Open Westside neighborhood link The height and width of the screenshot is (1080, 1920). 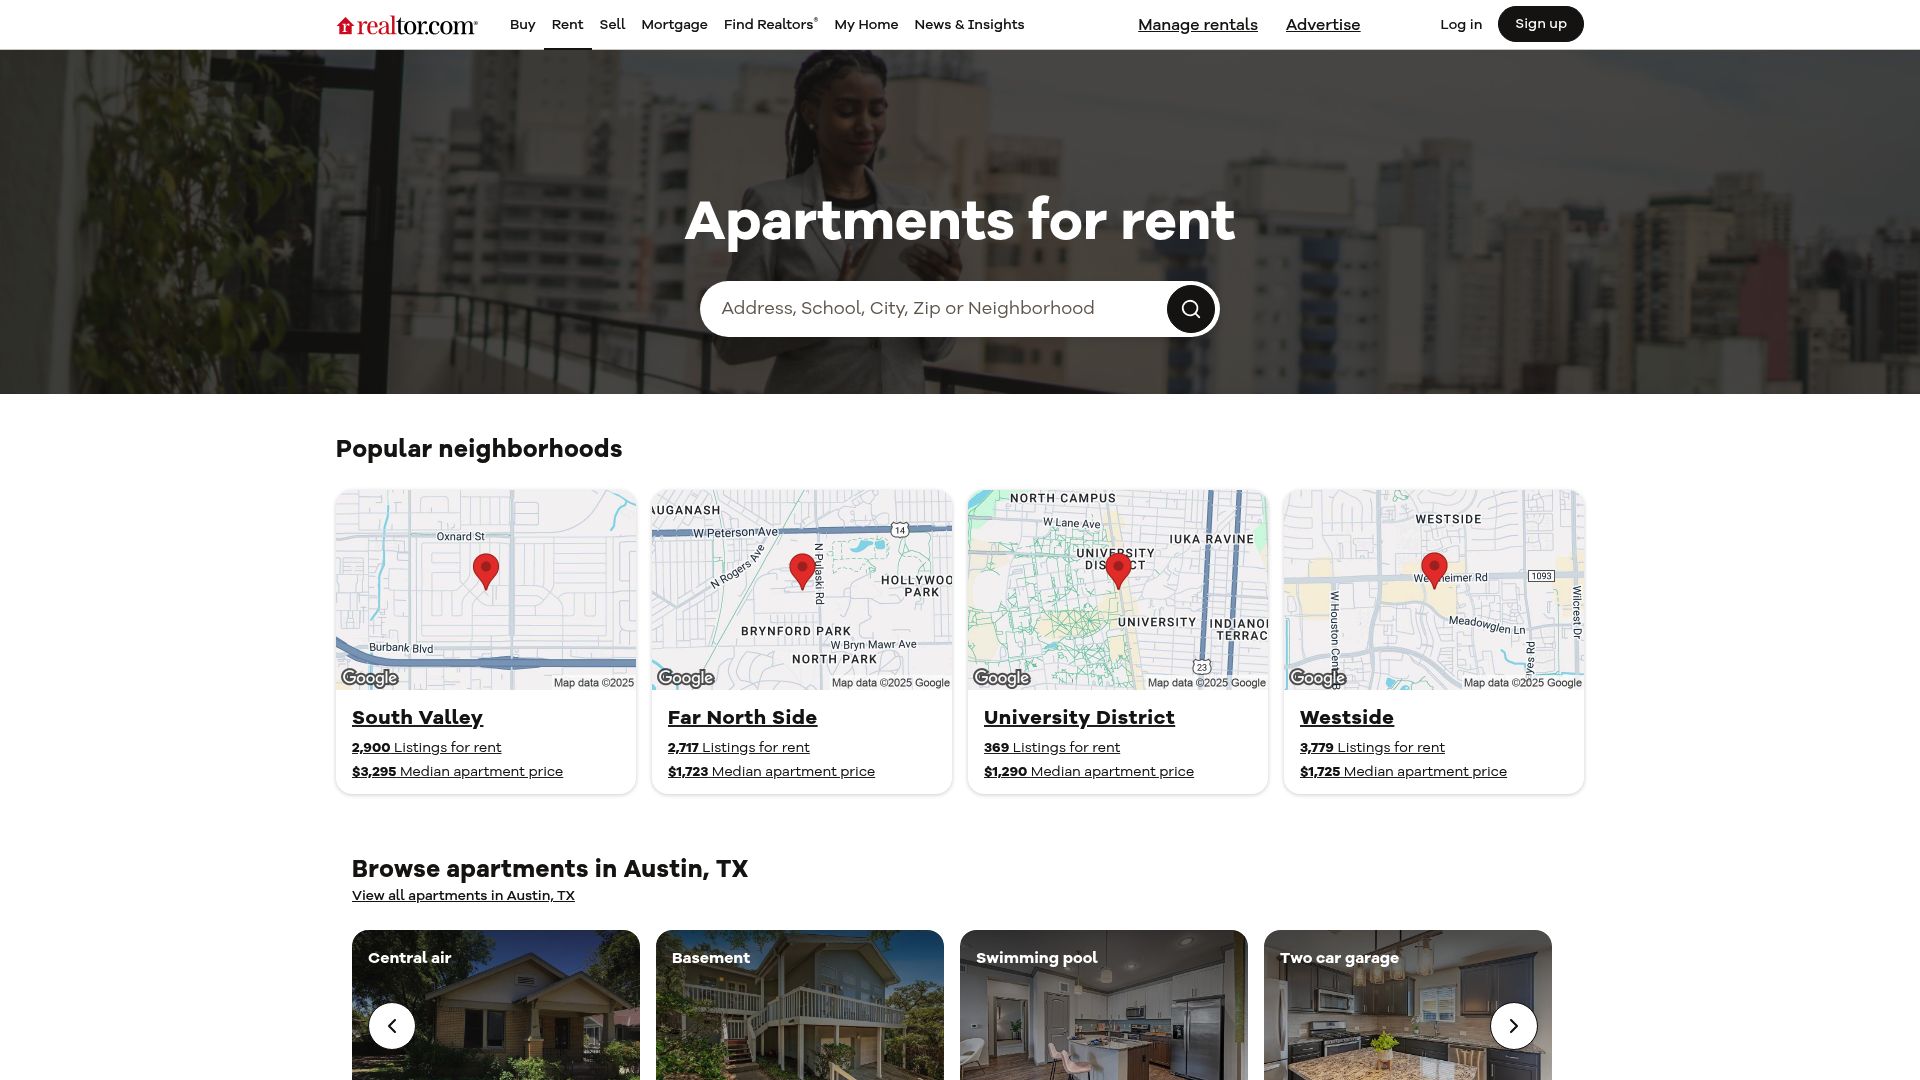point(1346,718)
